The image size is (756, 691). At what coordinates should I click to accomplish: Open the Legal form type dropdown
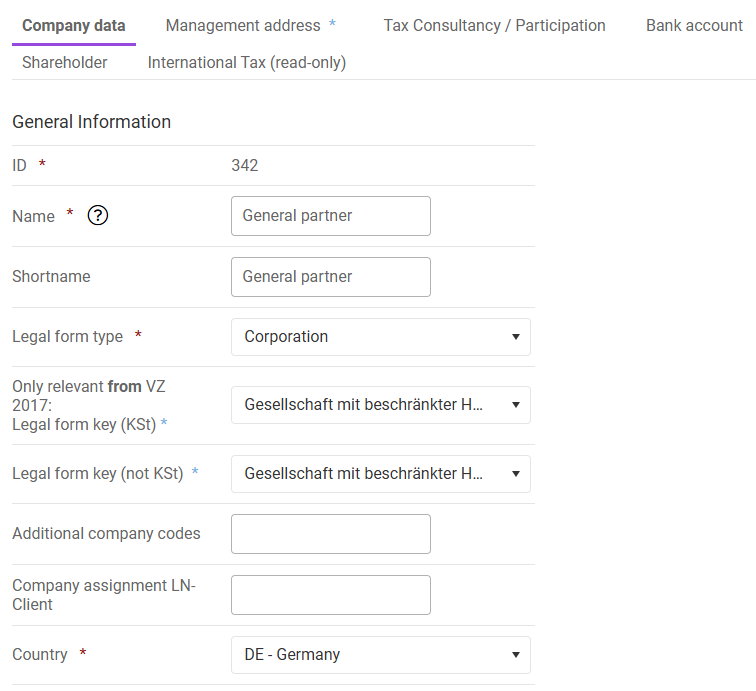click(x=380, y=337)
